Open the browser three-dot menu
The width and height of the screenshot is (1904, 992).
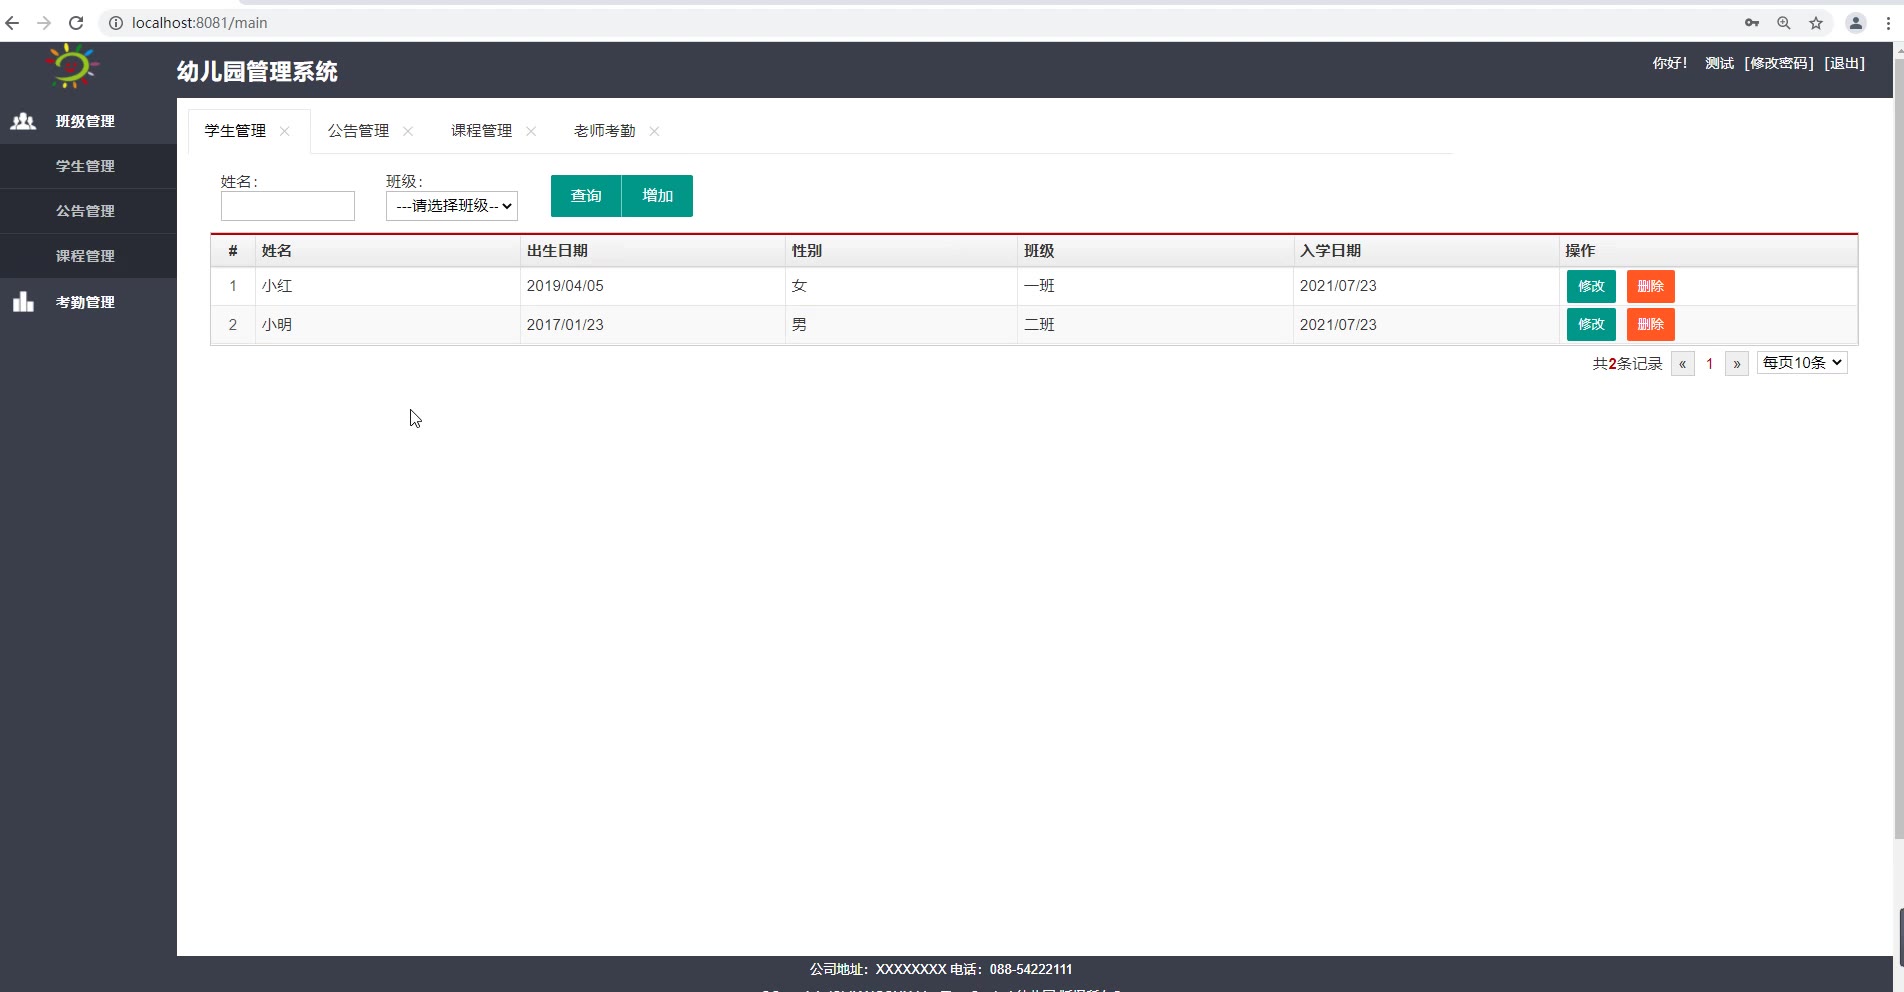(x=1888, y=23)
